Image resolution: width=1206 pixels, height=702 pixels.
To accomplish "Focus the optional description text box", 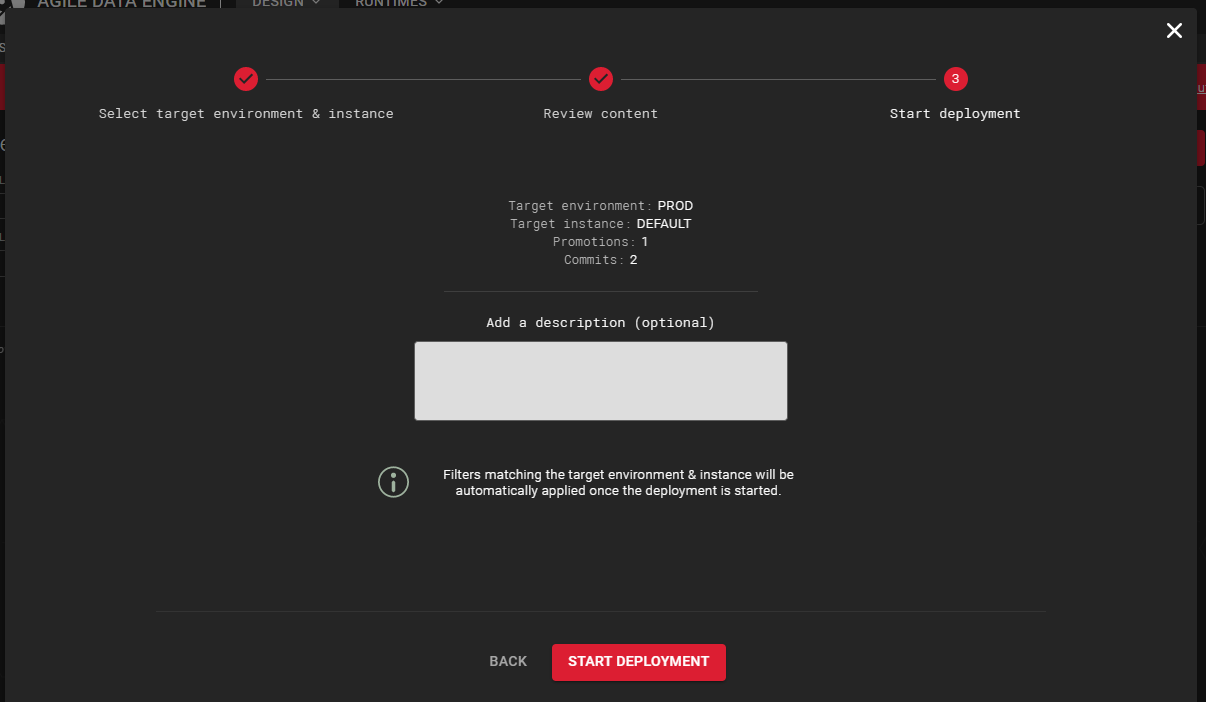I will (600, 381).
